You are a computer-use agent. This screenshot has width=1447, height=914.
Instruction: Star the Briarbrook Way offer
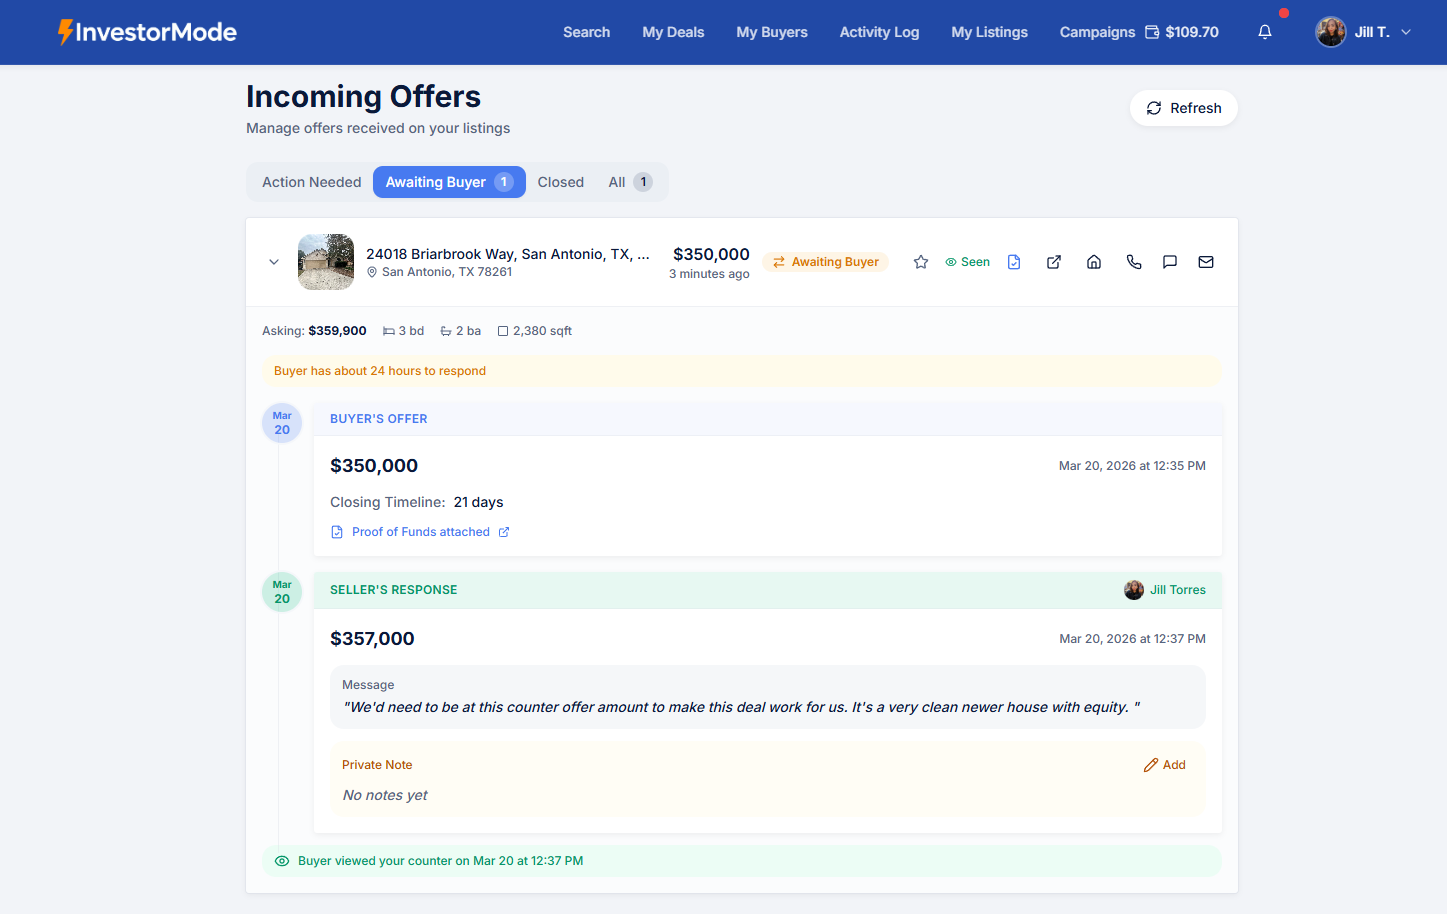(x=920, y=261)
